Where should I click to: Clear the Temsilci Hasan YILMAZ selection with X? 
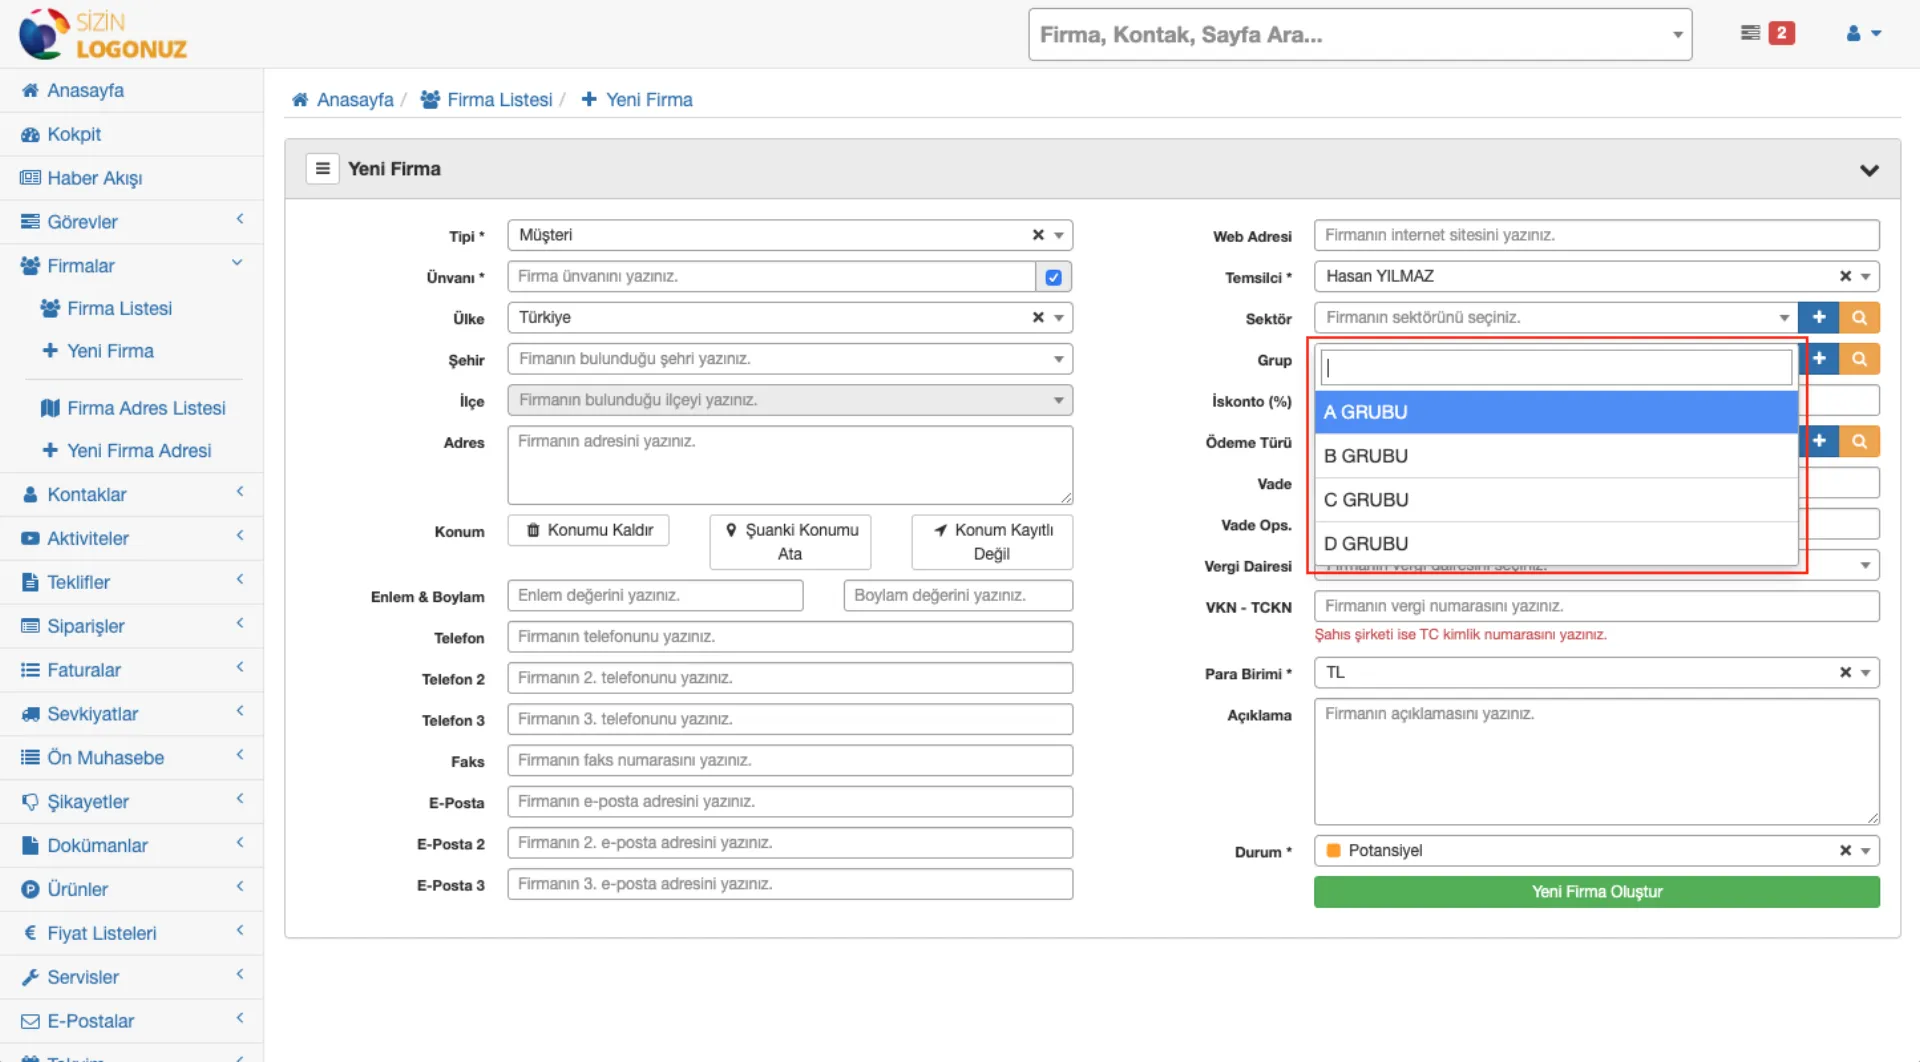1845,276
